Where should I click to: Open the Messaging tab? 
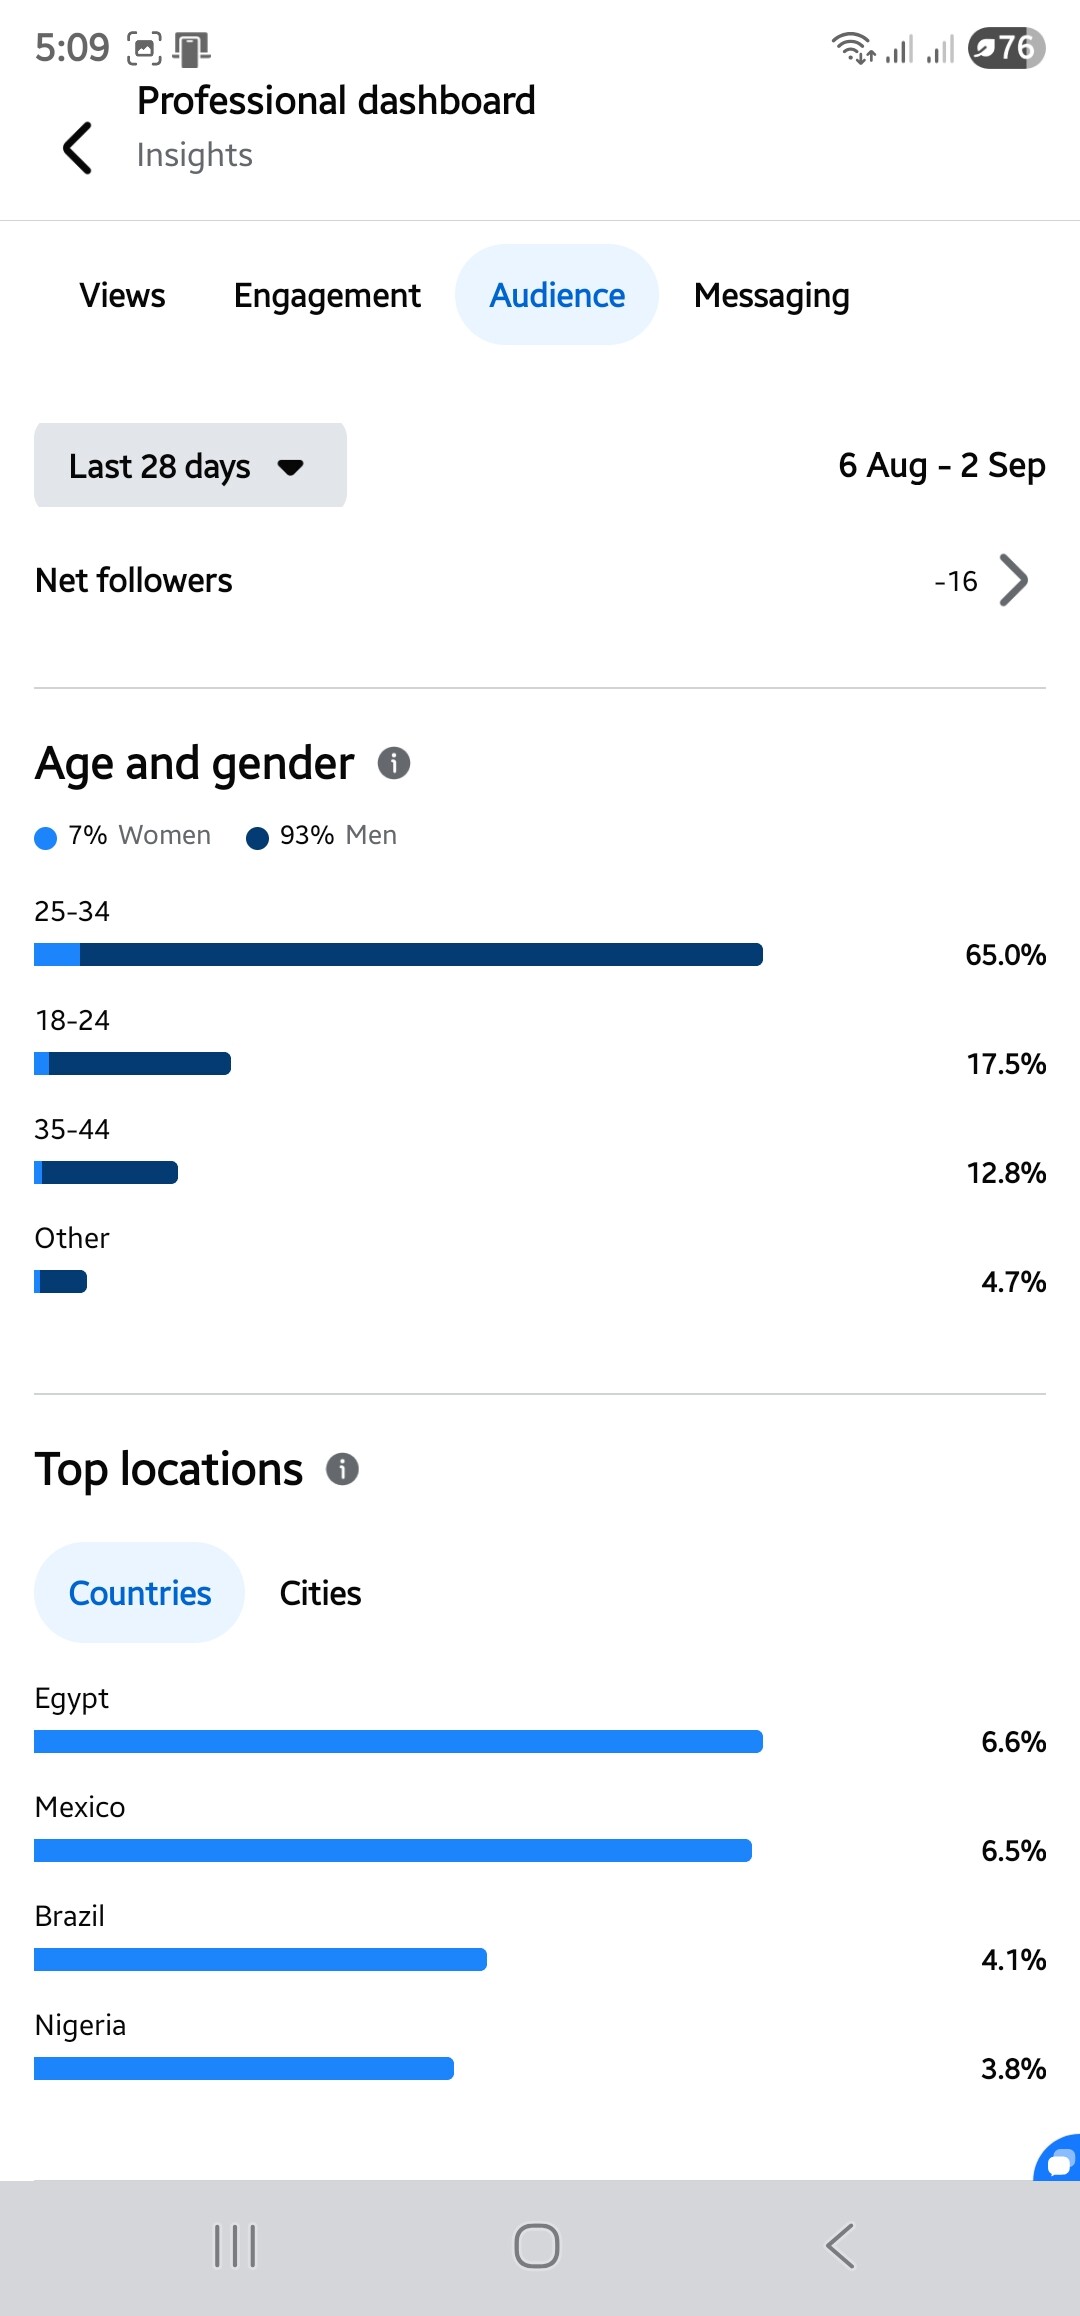771,295
